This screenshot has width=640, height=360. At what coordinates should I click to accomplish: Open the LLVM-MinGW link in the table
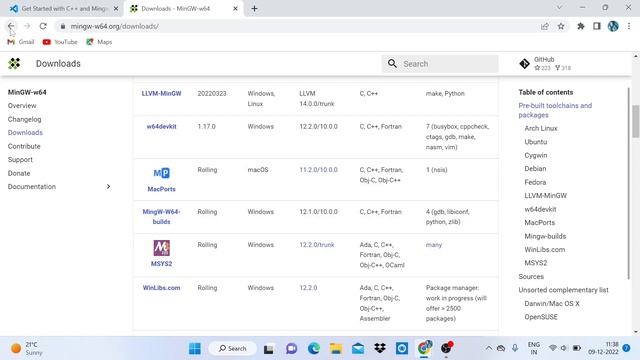[x=161, y=93]
